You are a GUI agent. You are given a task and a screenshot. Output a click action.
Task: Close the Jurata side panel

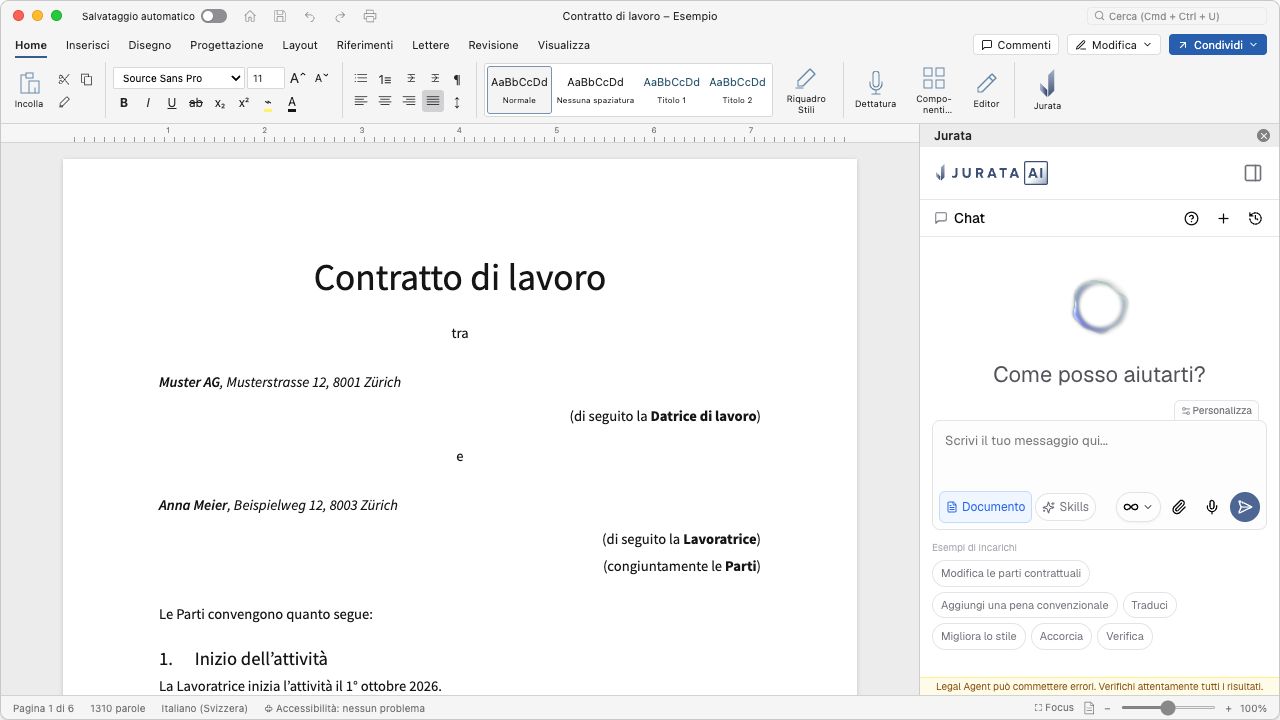click(x=1263, y=136)
